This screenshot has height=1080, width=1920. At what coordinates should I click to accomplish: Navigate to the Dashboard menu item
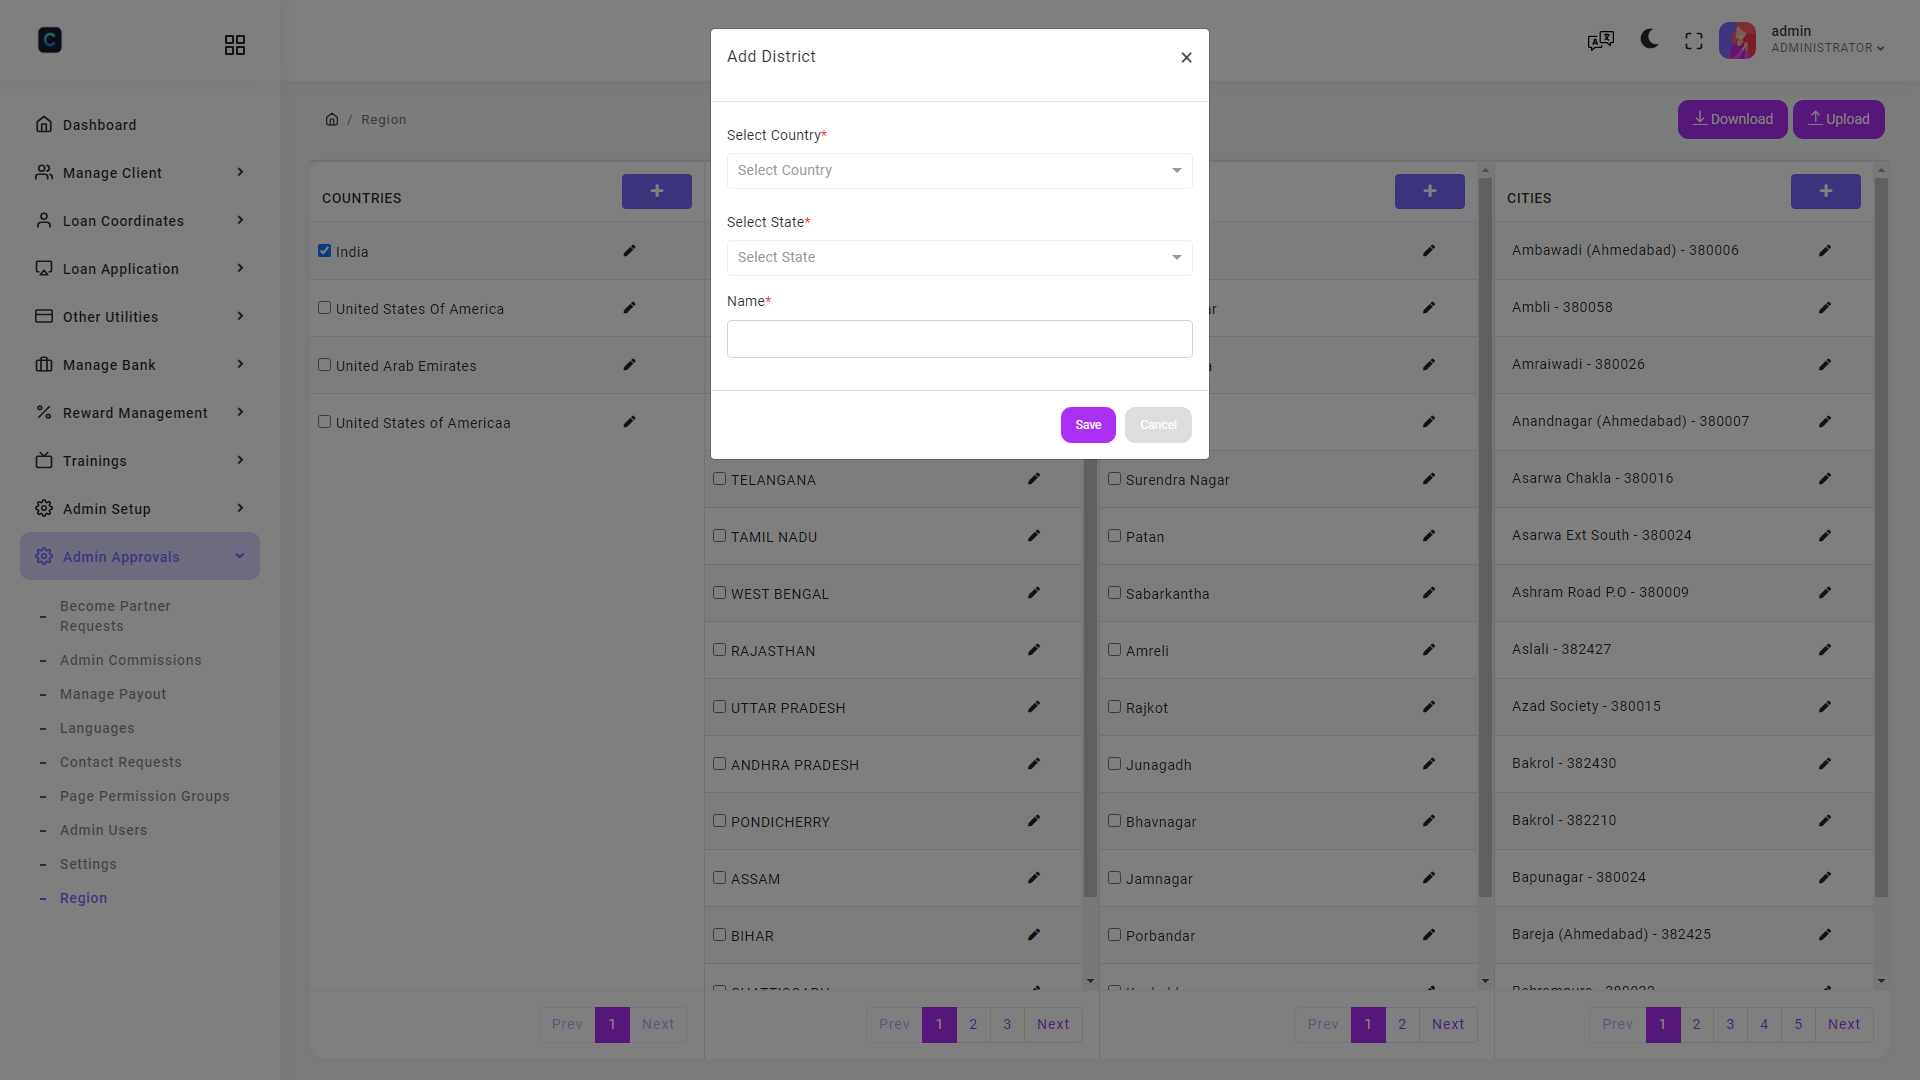point(99,124)
